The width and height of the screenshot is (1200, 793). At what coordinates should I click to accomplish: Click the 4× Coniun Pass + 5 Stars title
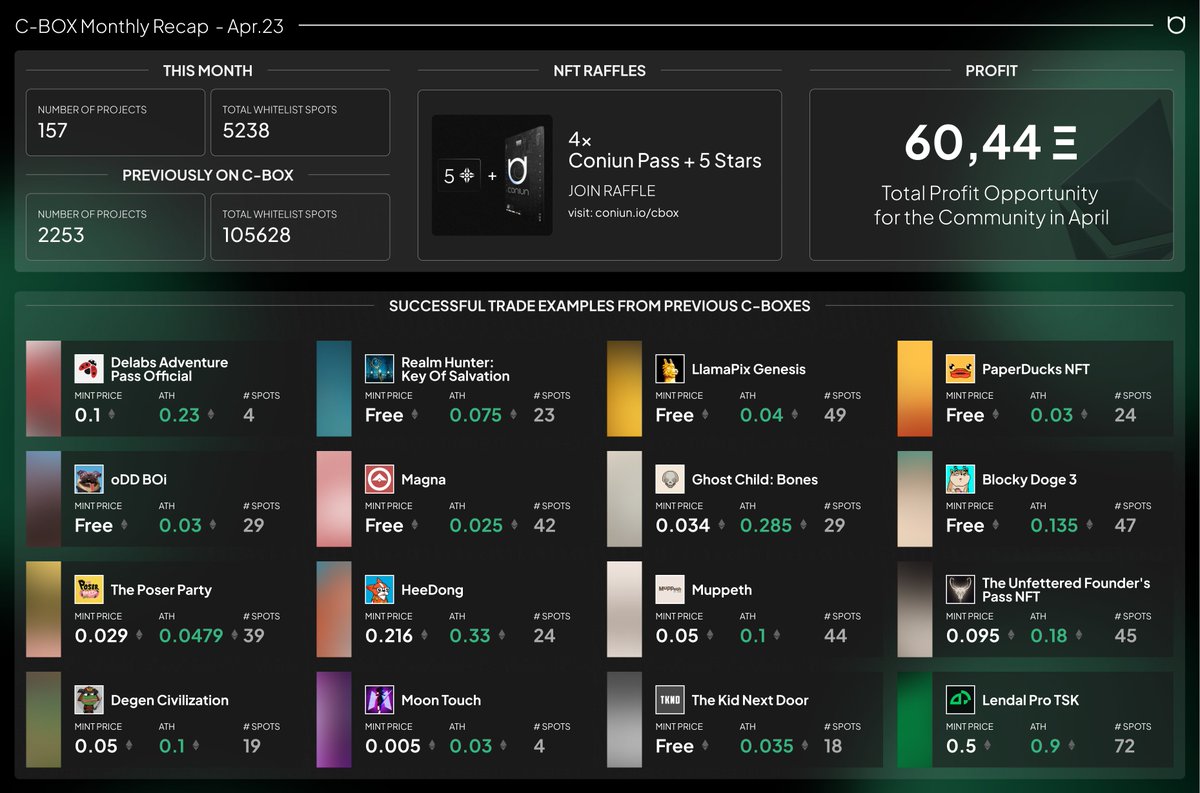(x=665, y=151)
